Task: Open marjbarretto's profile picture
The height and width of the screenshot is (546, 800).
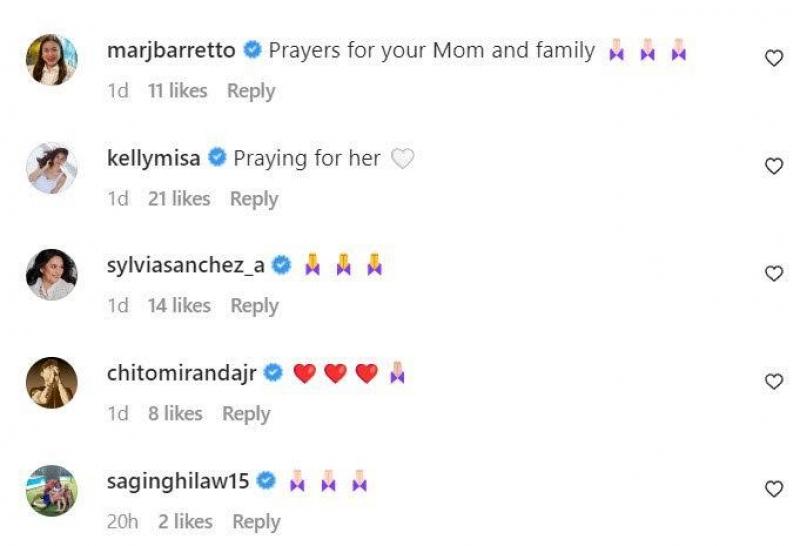Action: [52, 59]
